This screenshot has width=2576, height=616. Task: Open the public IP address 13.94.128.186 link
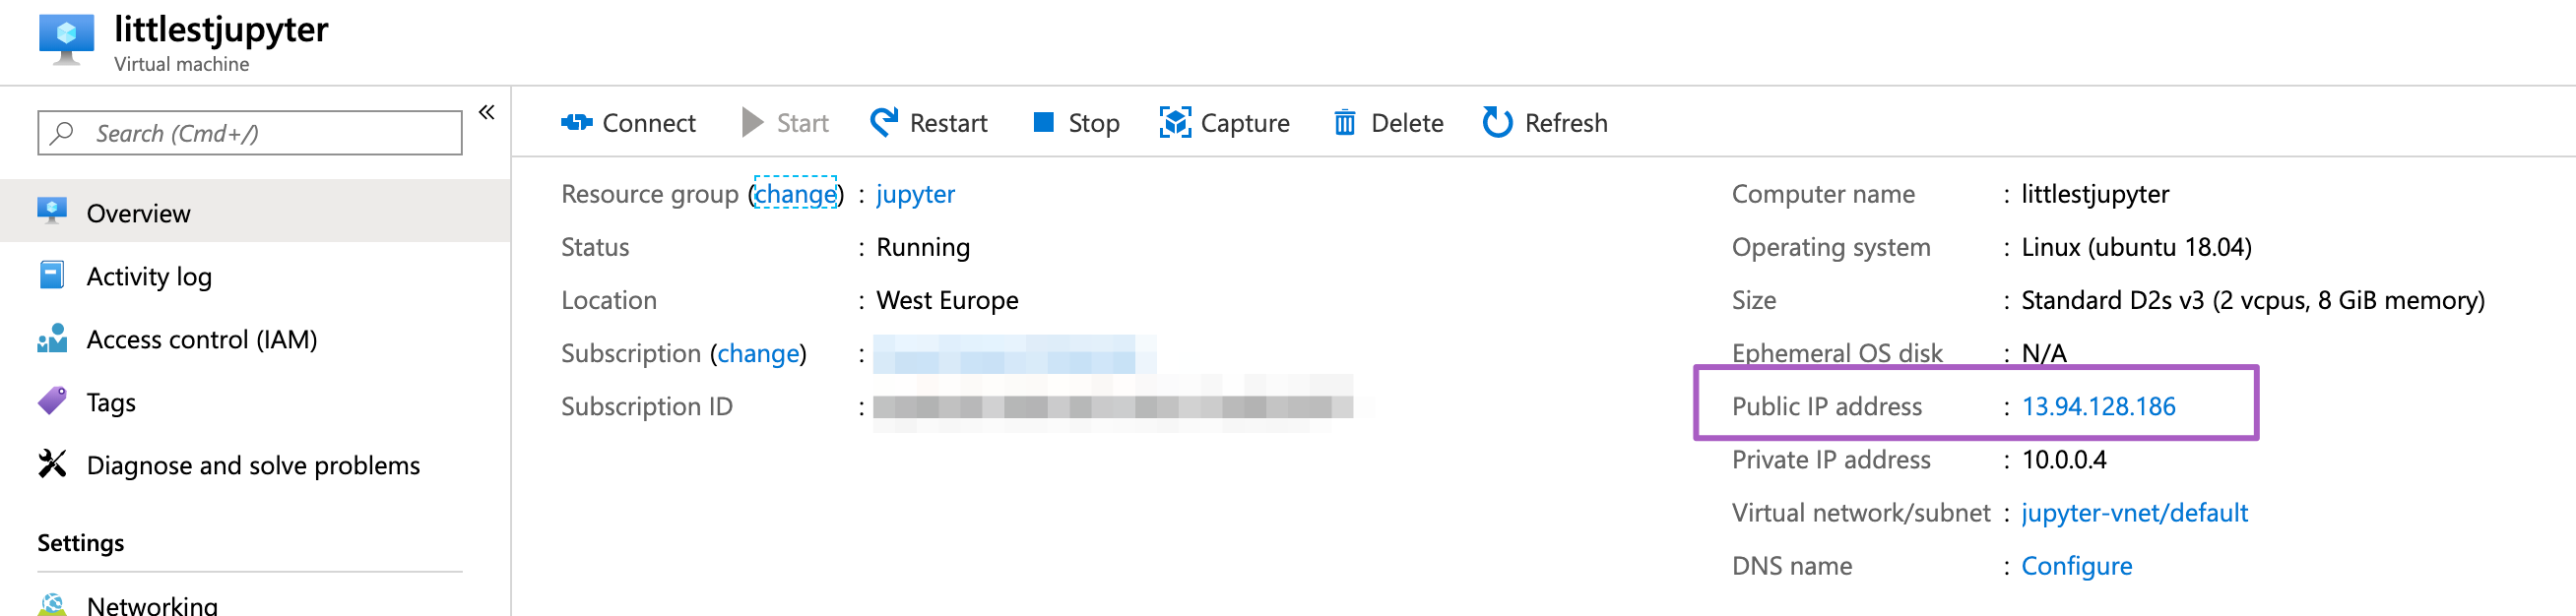coord(2098,406)
